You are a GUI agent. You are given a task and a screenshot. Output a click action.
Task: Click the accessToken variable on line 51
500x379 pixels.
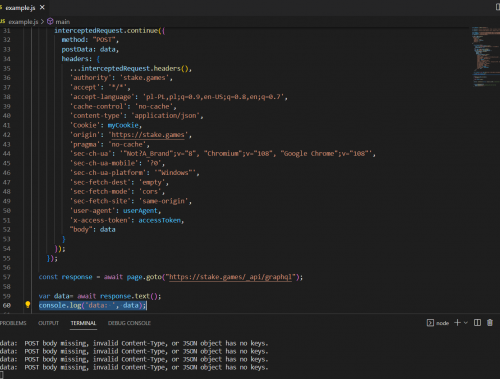[x=160, y=220]
